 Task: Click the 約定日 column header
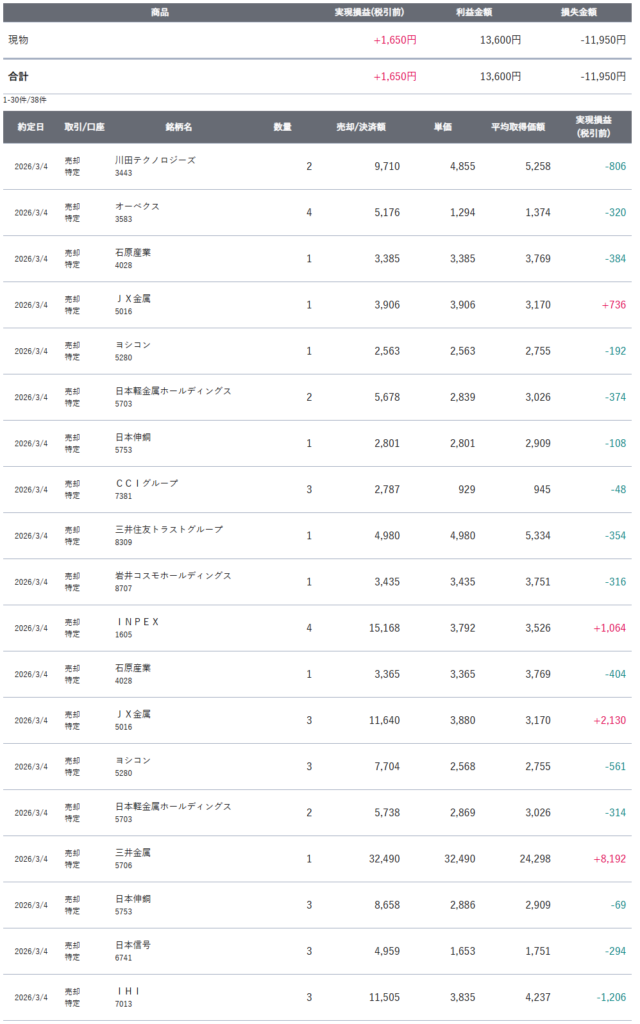30,127
